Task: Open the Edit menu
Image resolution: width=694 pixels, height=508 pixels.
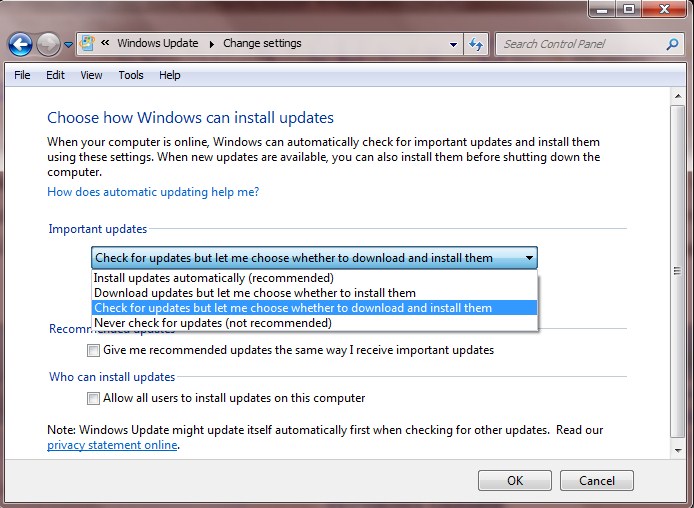Action: pos(55,75)
